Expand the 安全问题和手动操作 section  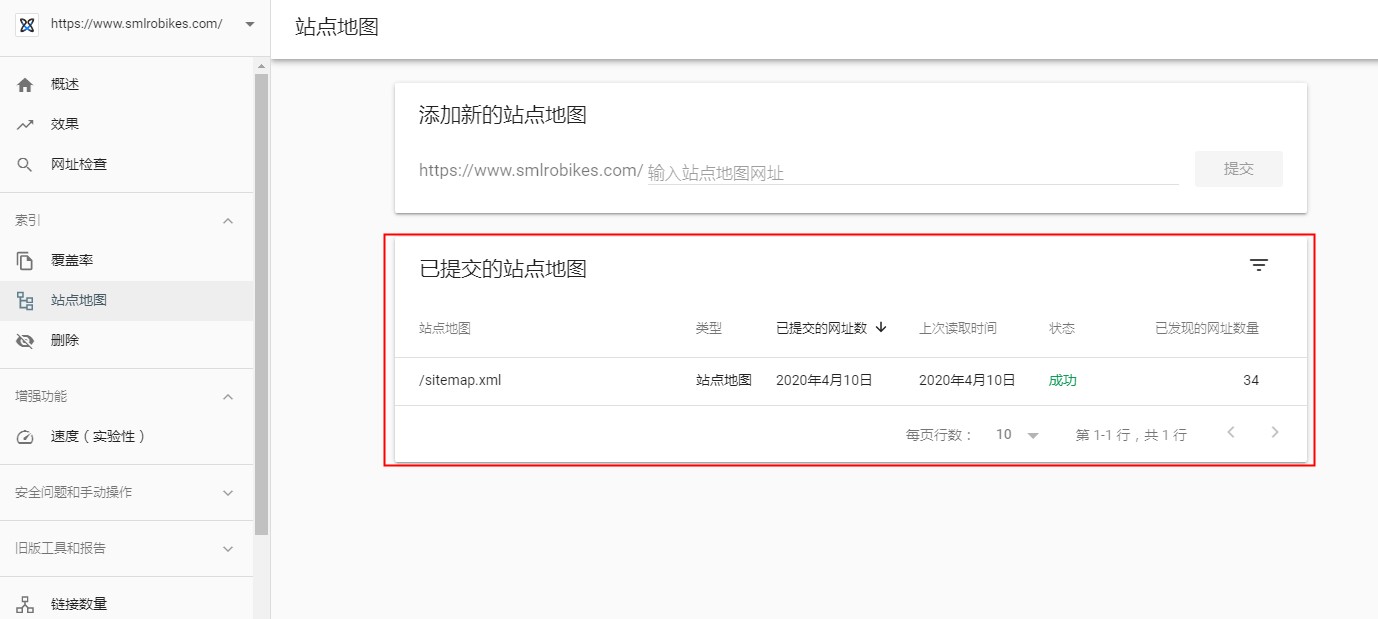coord(228,493)
